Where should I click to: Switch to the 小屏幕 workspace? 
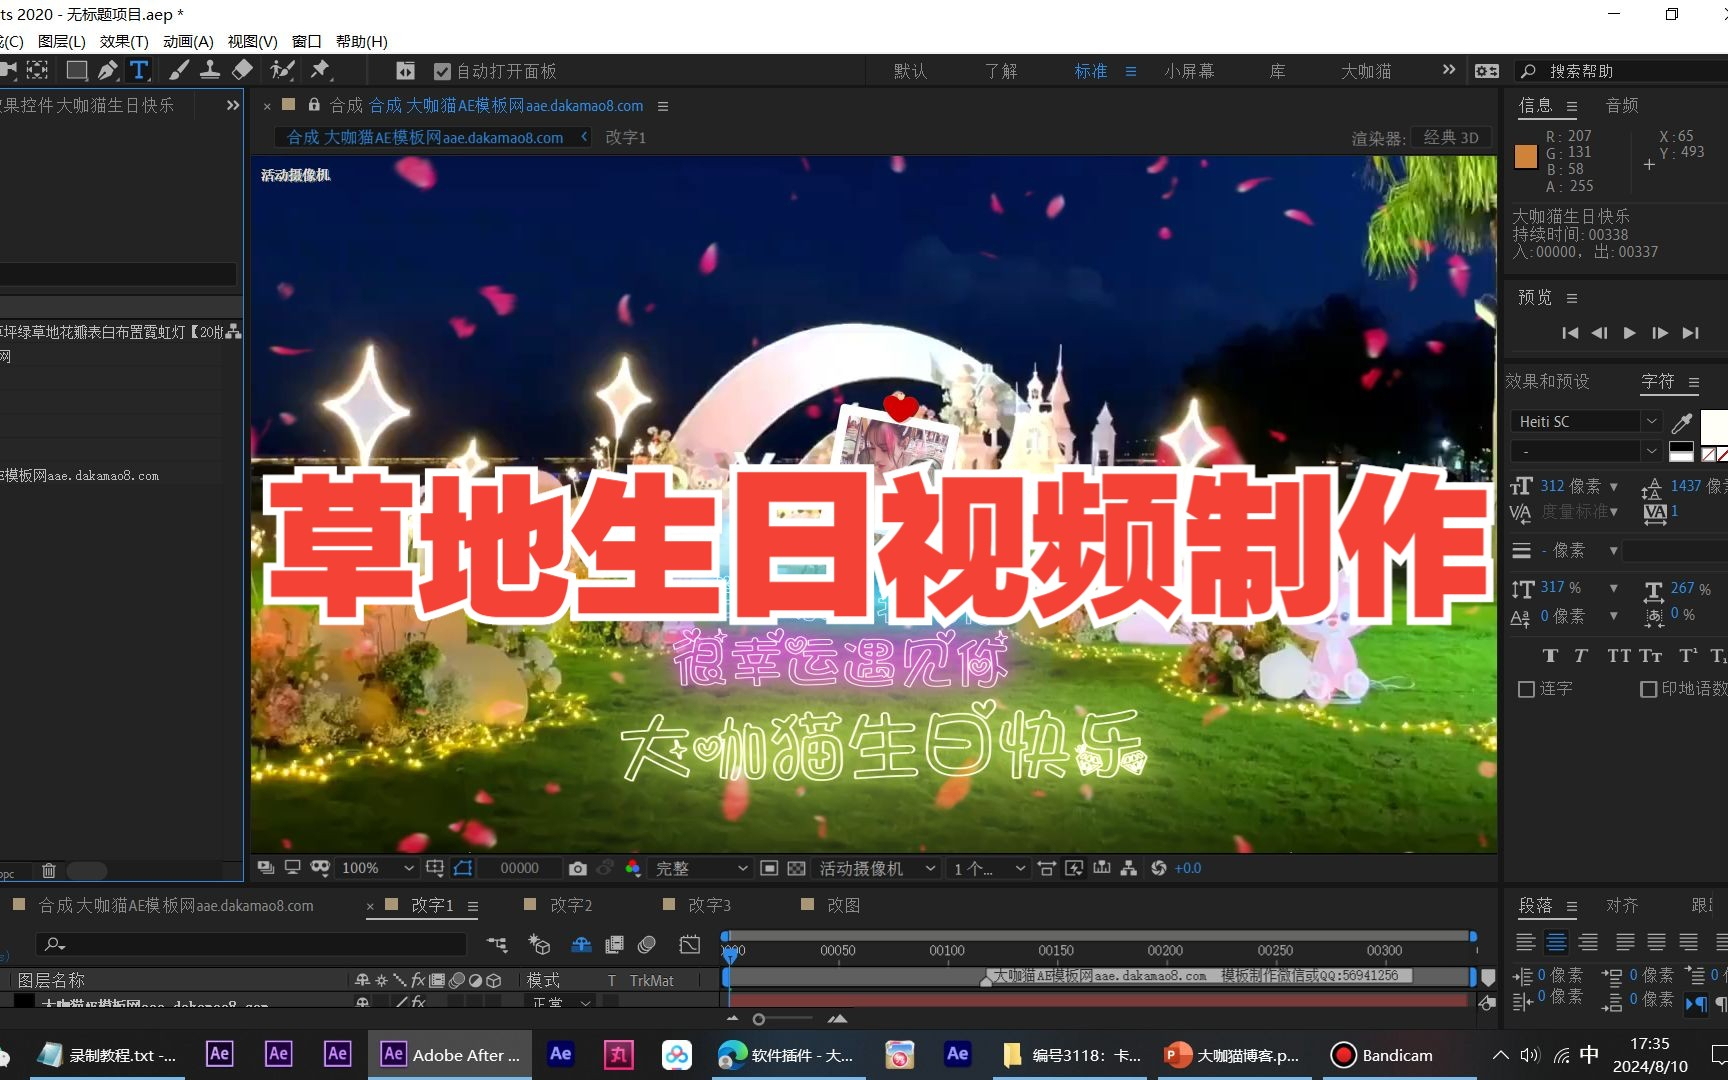(1189, 71)
